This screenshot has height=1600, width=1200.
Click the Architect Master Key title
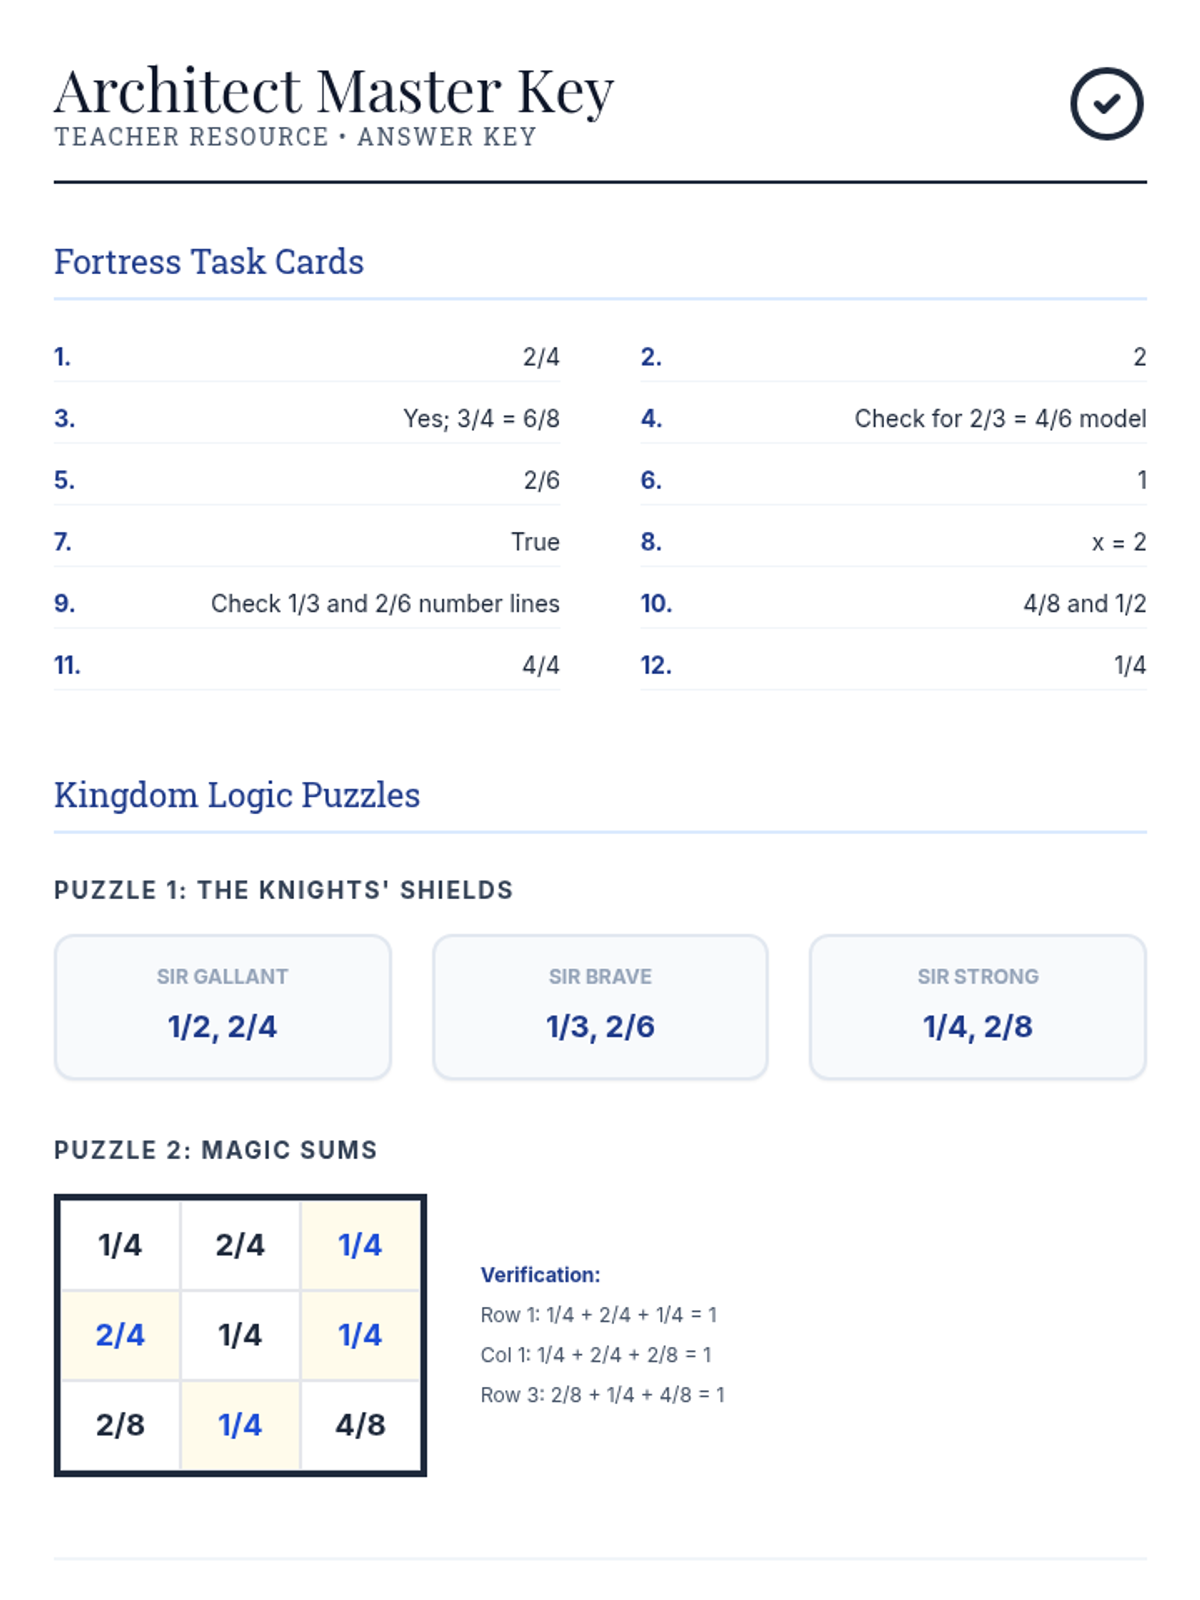click(x=334, y=92)
